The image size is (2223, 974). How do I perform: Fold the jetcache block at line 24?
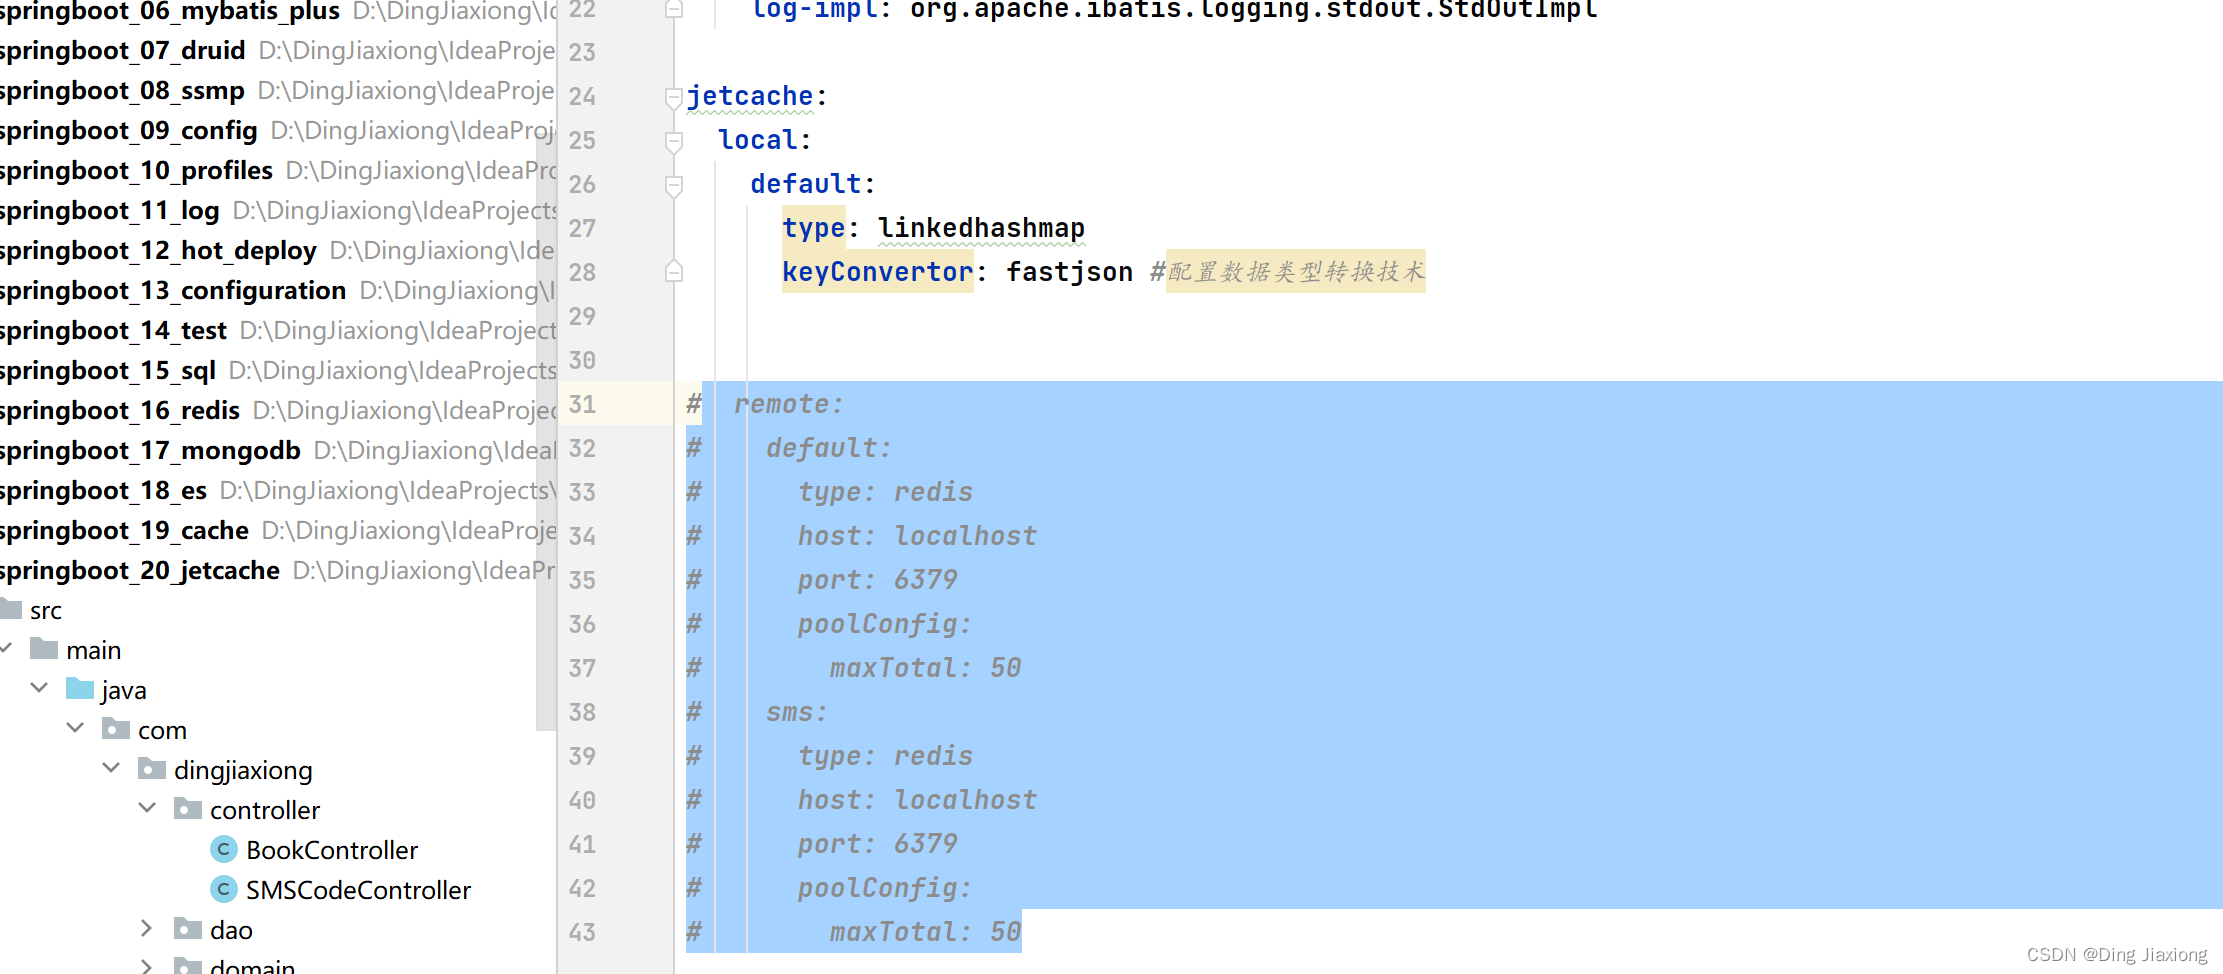tap(674, 97)
